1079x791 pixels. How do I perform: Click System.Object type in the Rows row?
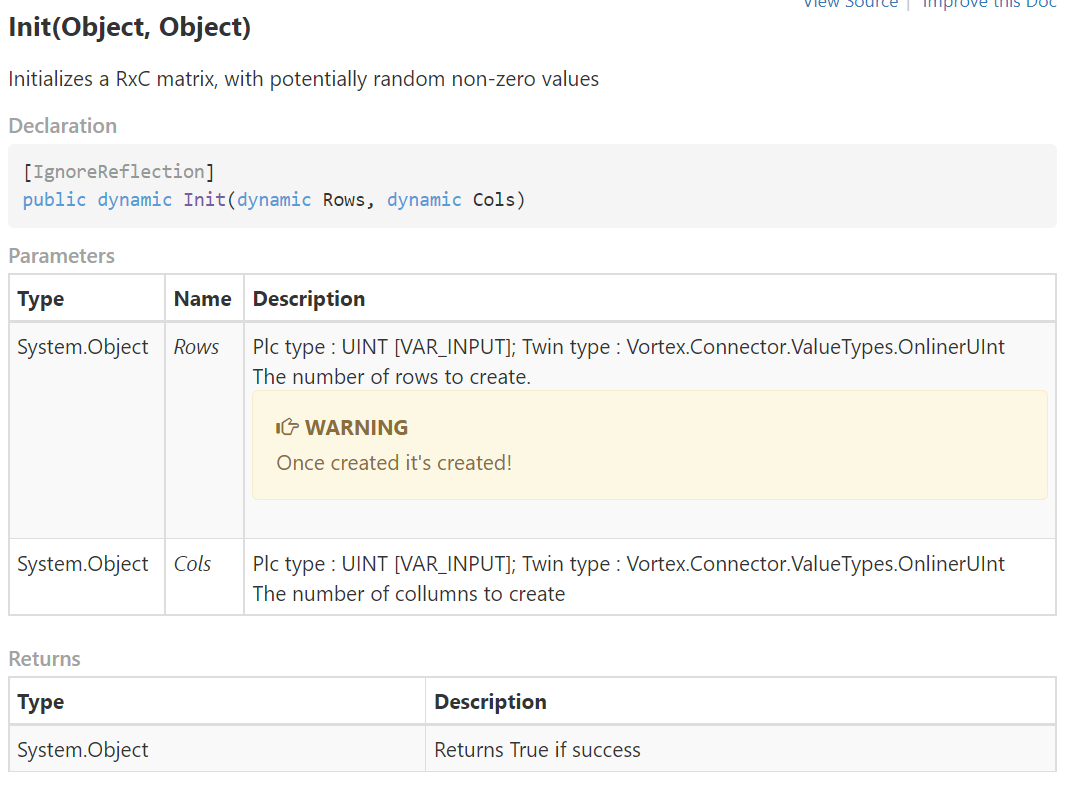click(x=83, y=347)
